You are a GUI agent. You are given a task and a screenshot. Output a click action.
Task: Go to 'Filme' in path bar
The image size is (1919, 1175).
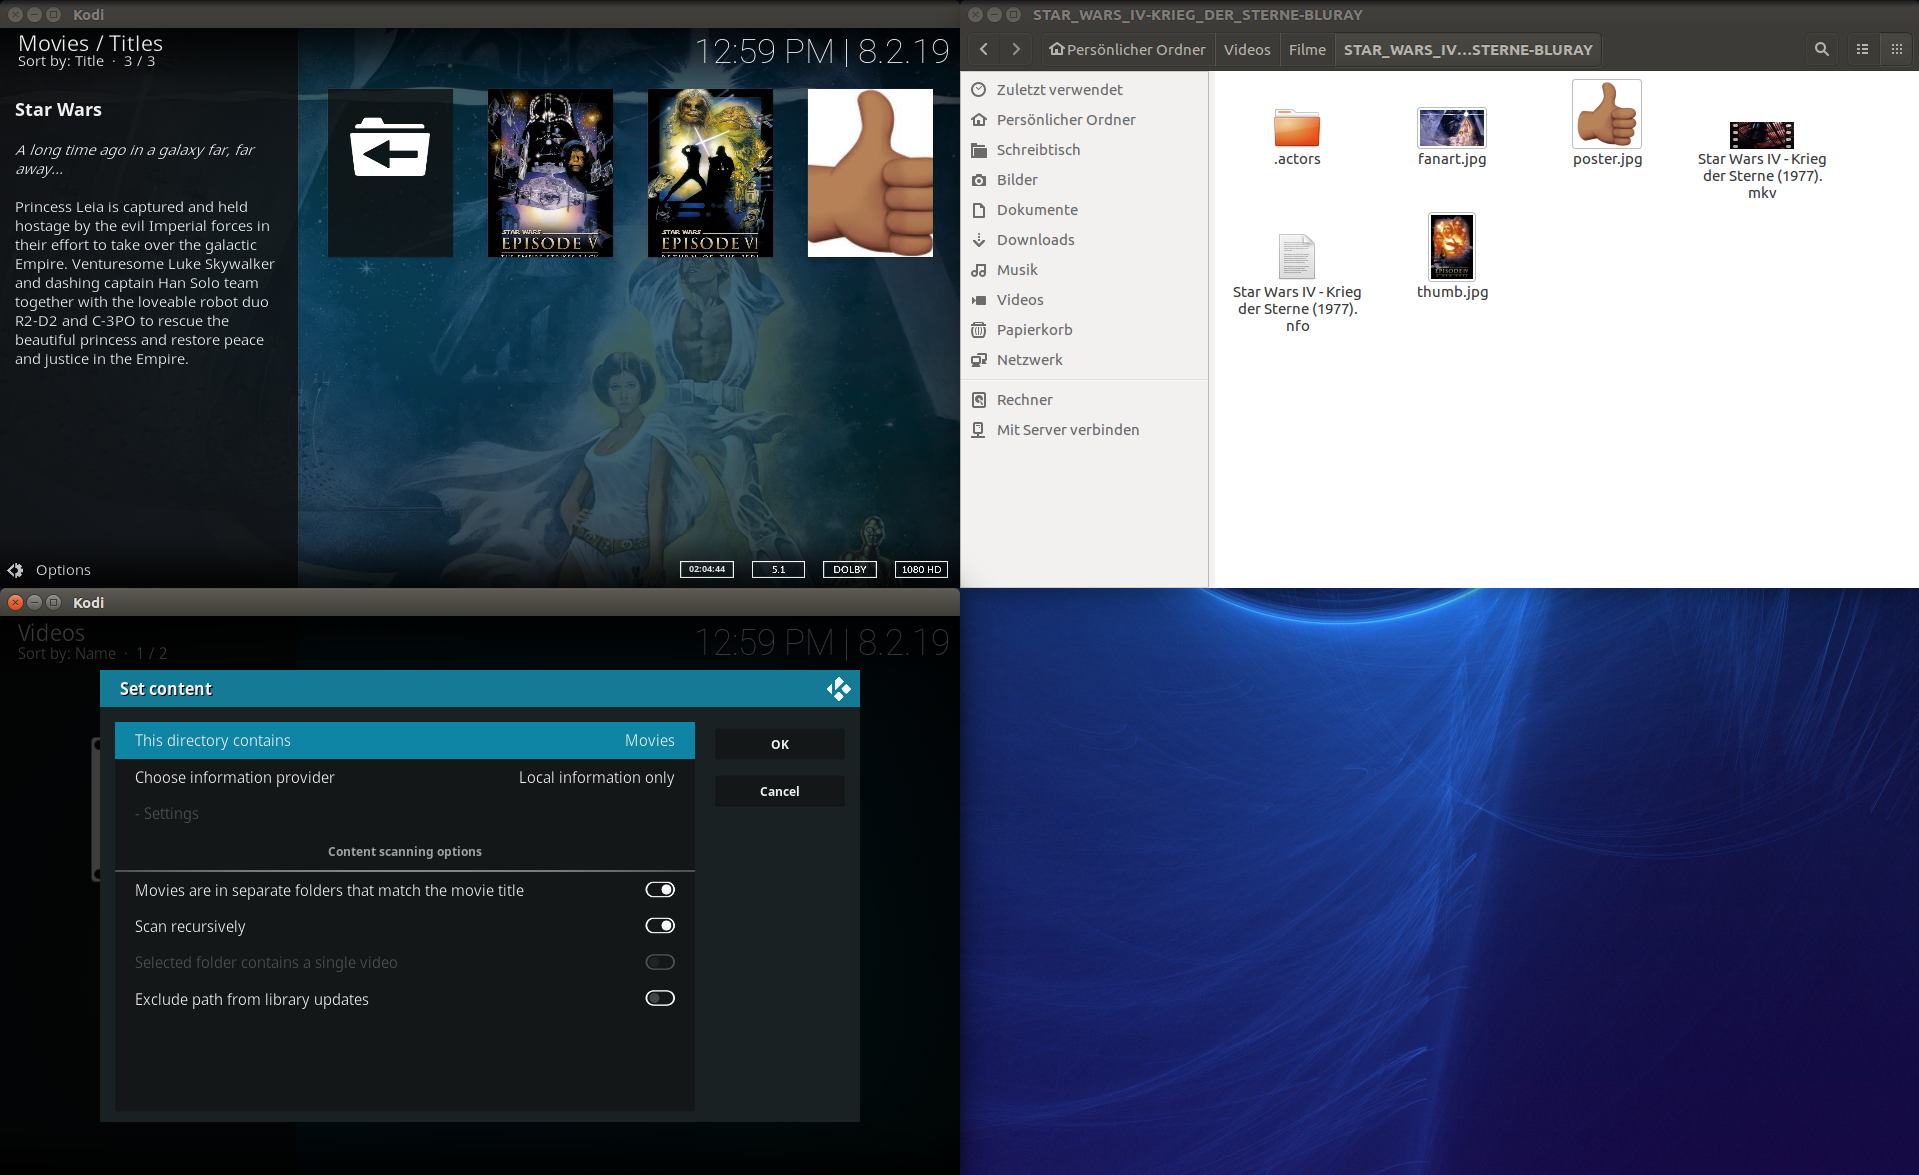tap(1307, 49)
